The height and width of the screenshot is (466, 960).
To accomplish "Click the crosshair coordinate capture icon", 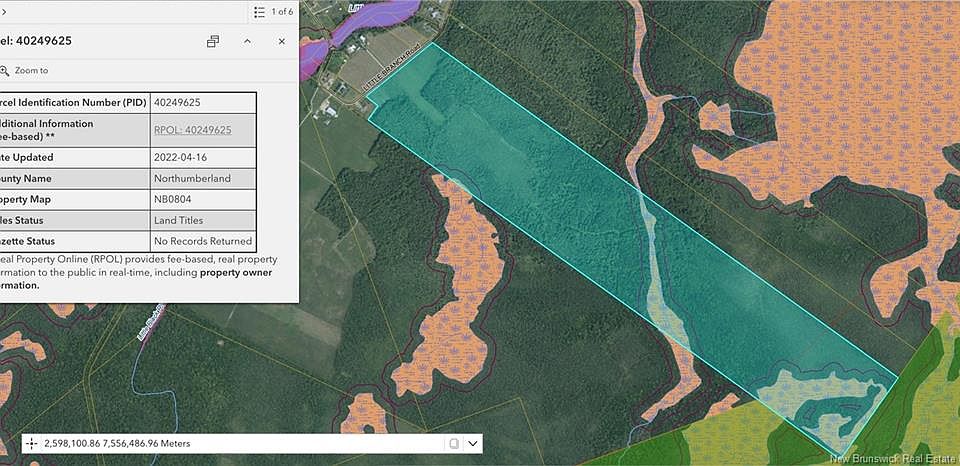I will 31,443.
